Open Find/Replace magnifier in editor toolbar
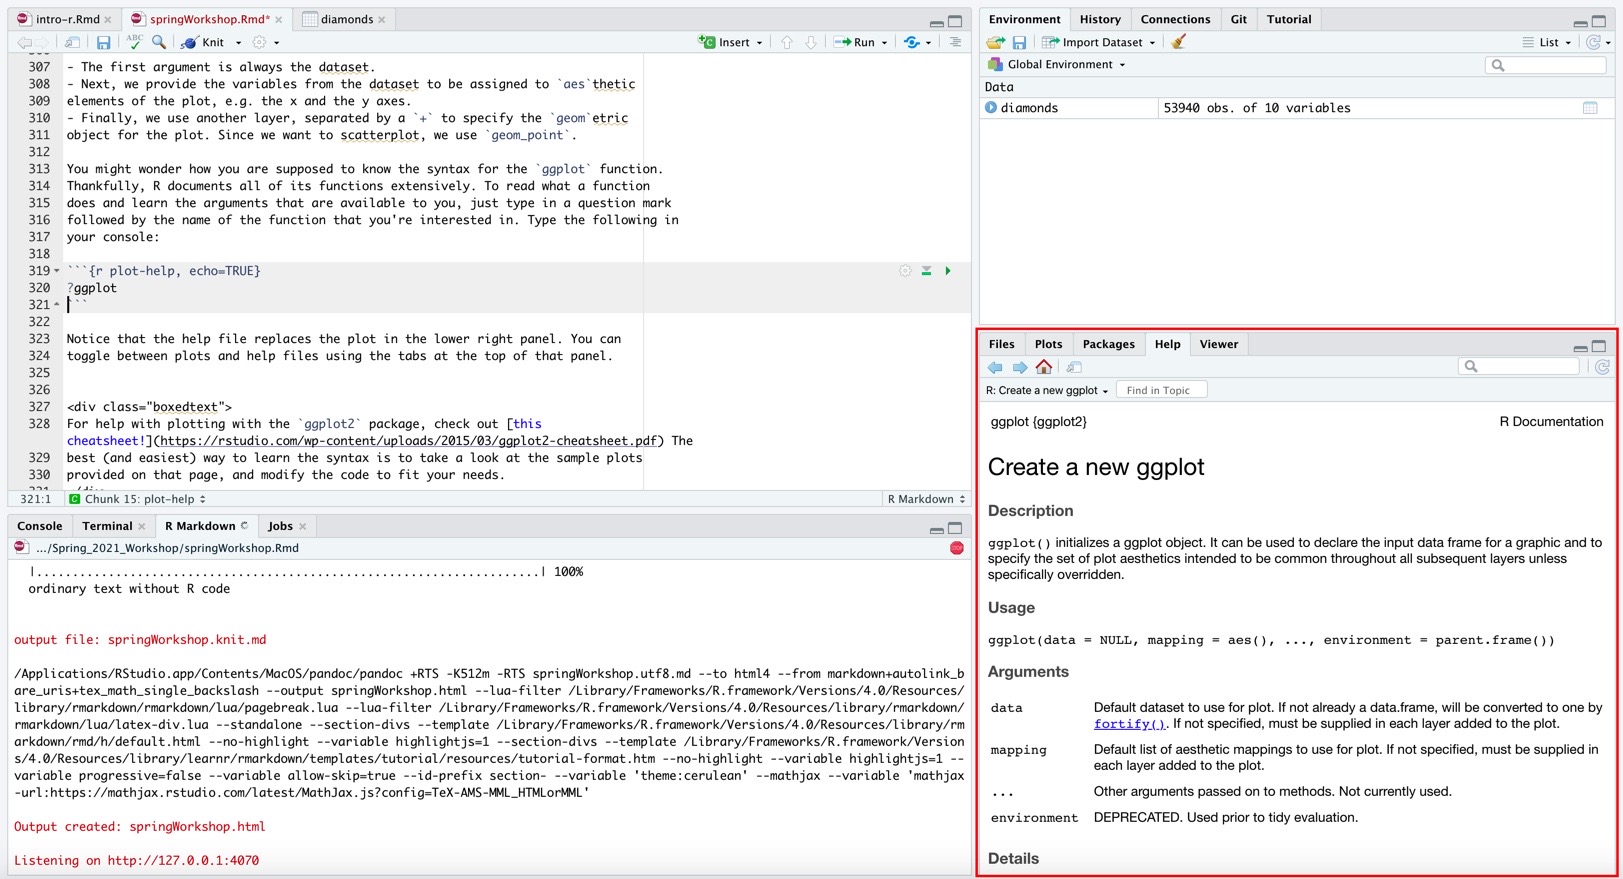This screenshot has width=1623, height=879. (159, 42)
